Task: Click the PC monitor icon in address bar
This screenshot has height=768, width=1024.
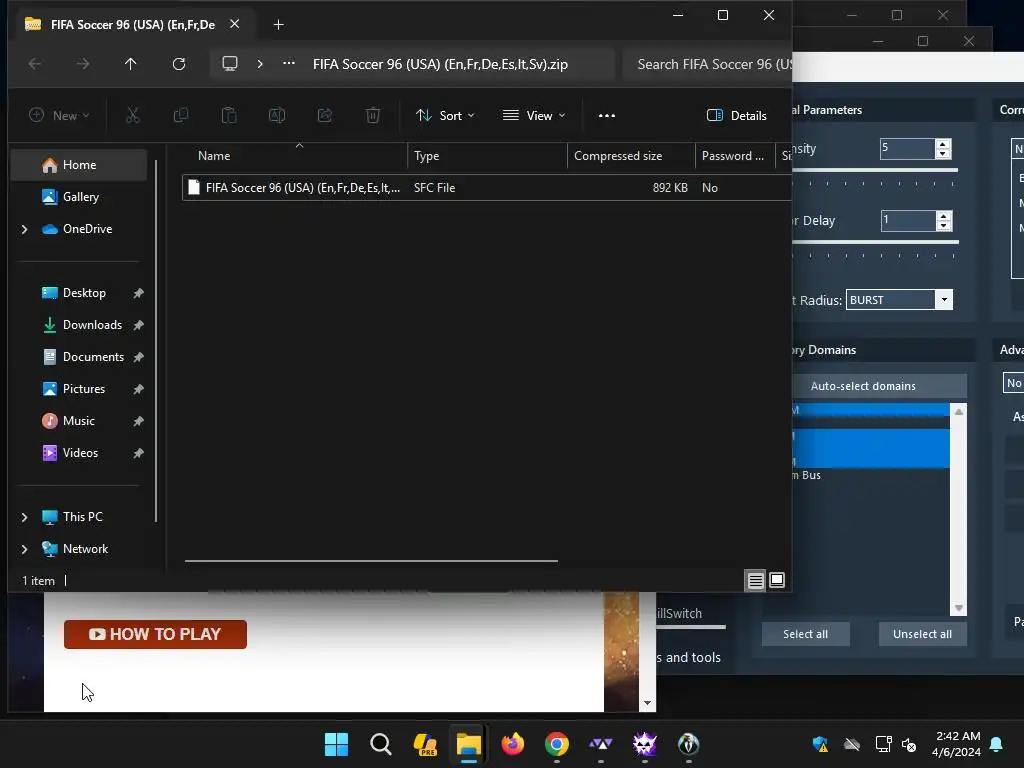Action: (x=230, y=64)
